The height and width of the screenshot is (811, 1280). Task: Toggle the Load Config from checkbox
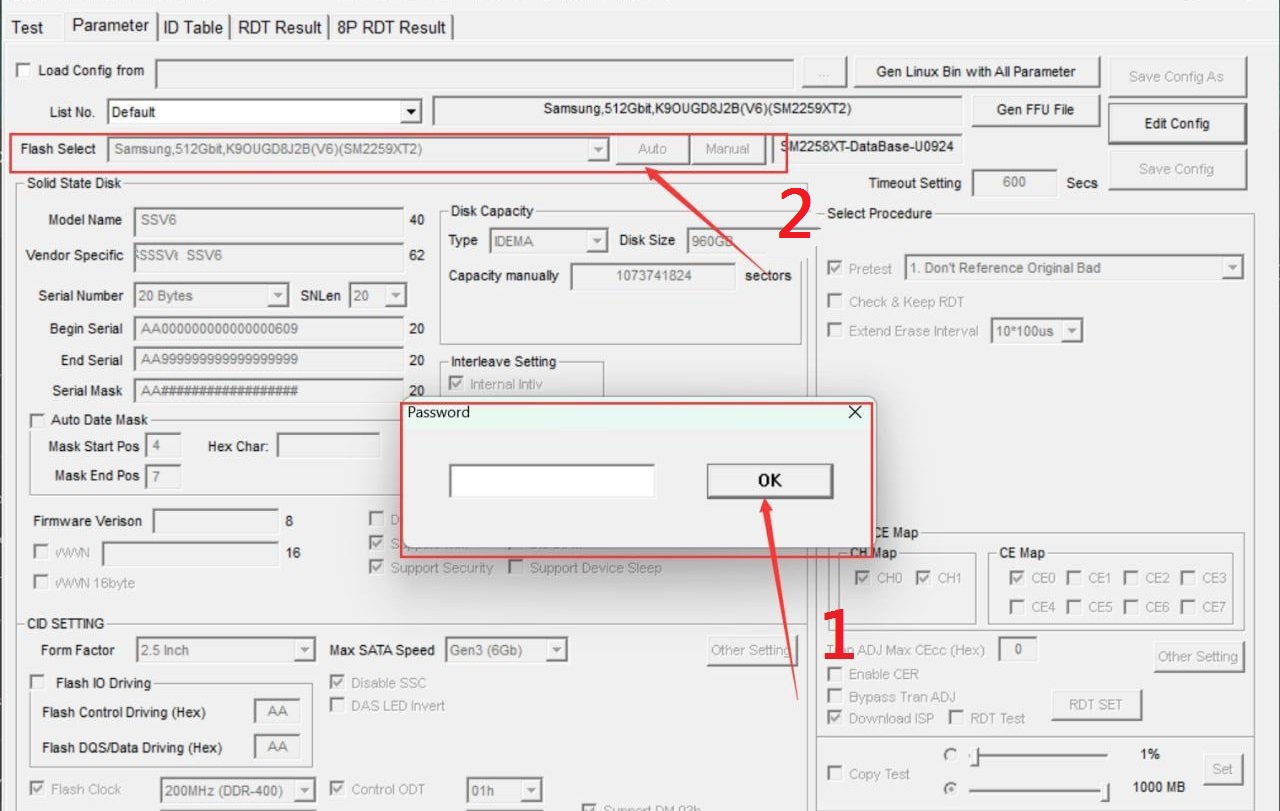(x=24, y=70)
